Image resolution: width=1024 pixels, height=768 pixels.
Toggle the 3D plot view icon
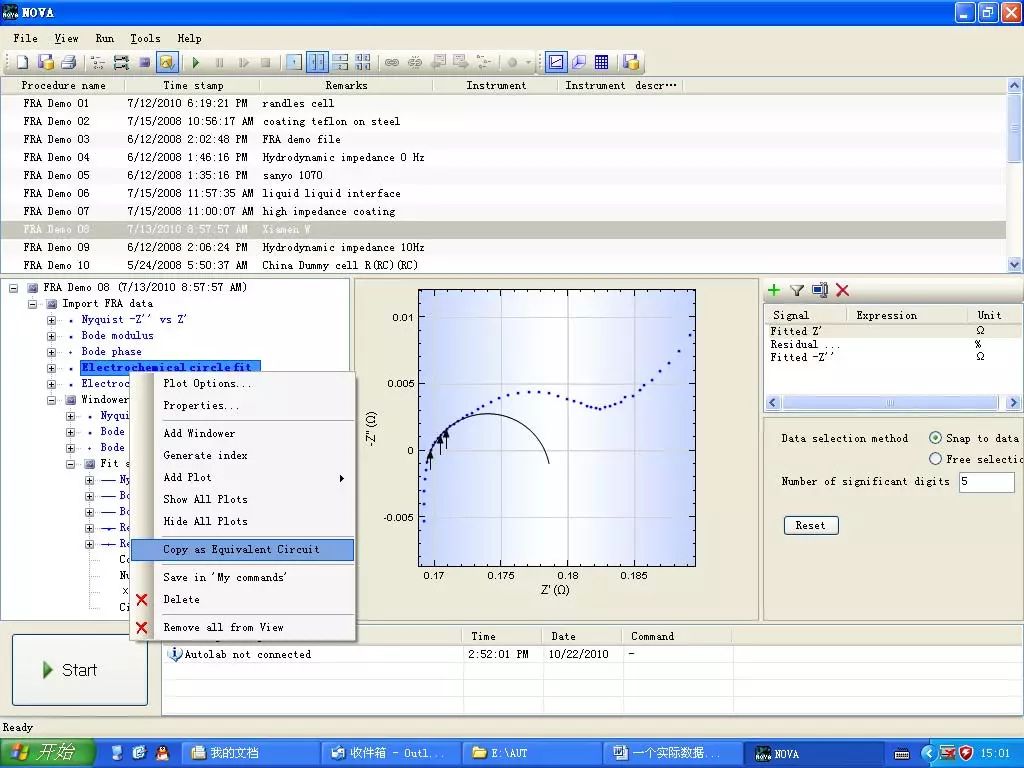579,63
